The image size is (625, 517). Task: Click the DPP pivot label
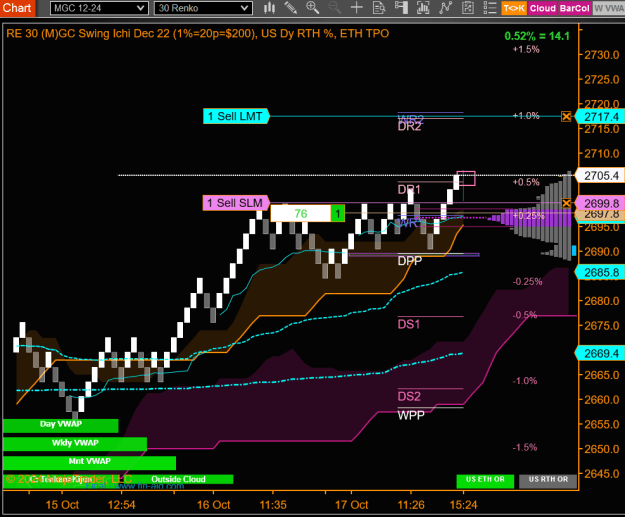[410, 261]
